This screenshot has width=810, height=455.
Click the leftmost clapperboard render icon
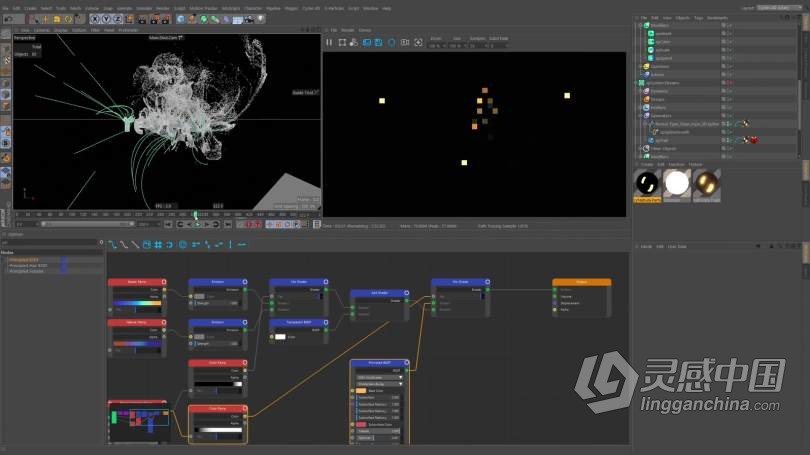tap(143, 19)
